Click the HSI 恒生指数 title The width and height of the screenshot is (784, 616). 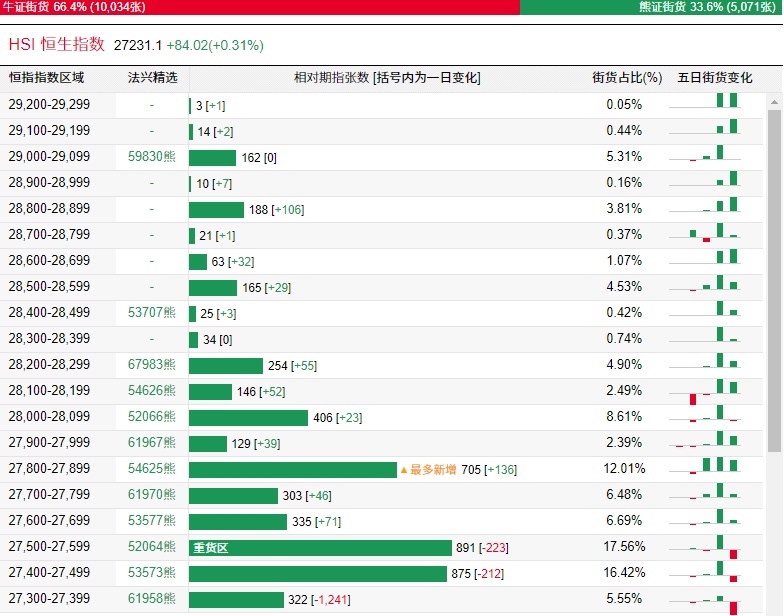click(x=56, y=44)
